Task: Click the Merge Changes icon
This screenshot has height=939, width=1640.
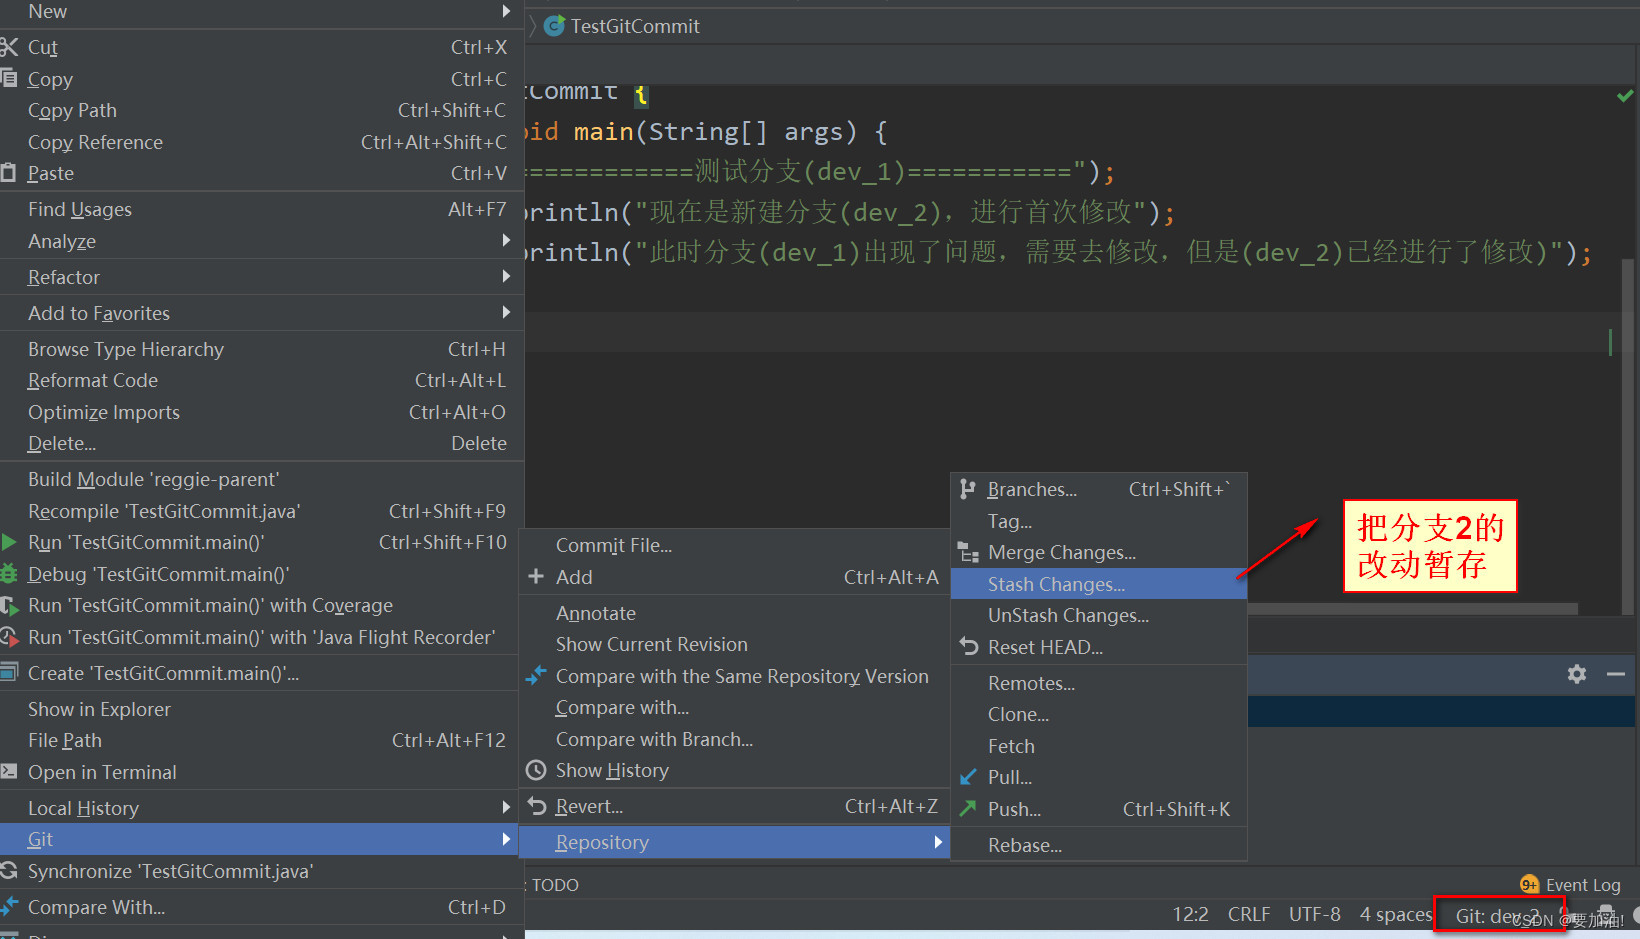Action: (968, 552)
